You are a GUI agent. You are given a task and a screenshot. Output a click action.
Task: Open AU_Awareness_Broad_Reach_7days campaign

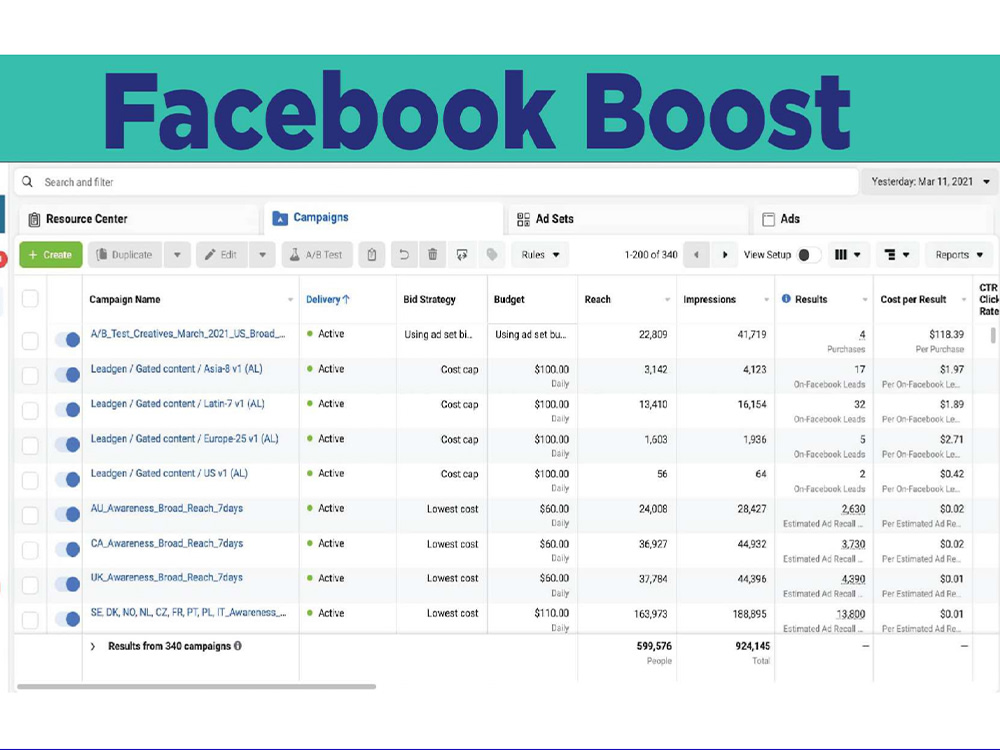[x=166, y=508]
